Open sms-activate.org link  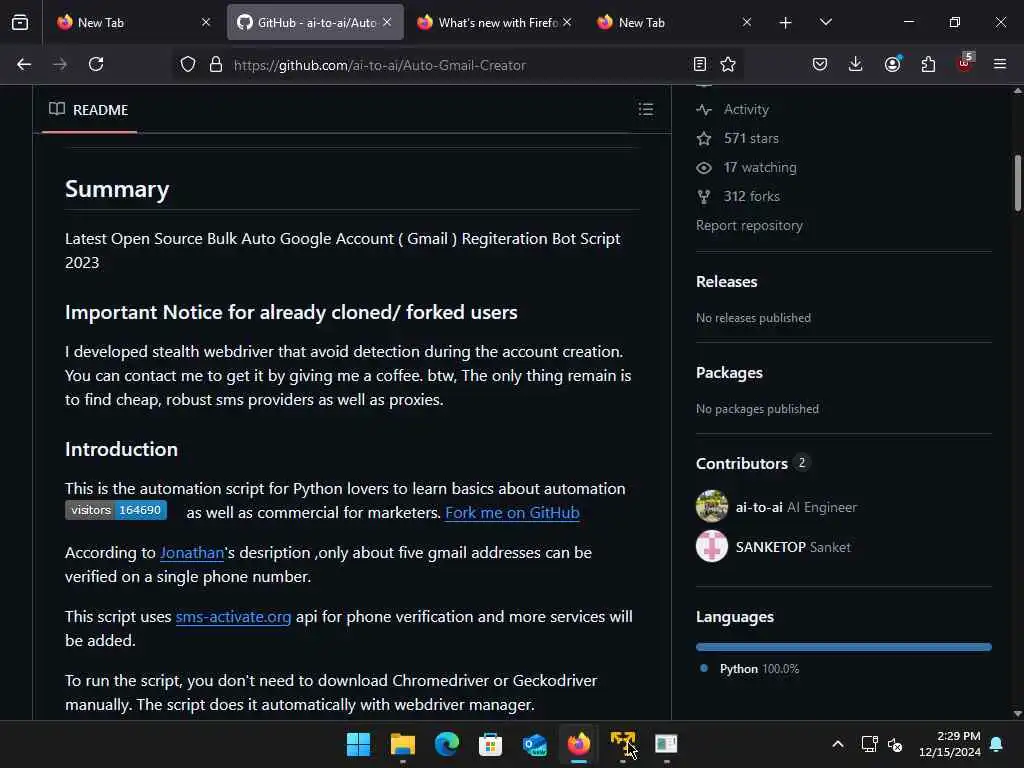(233, 616)
